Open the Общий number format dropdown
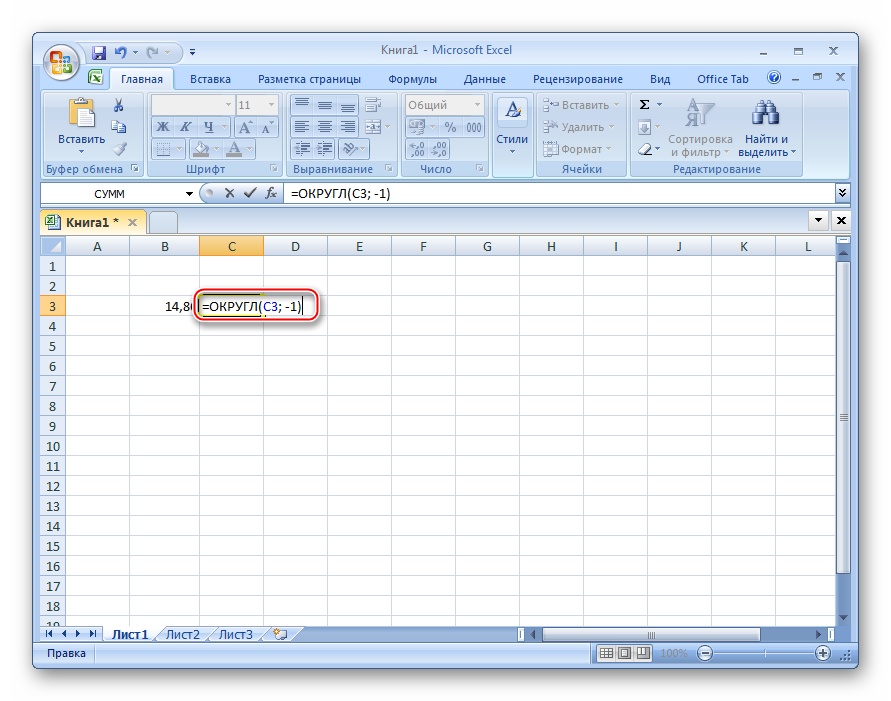Viewport: 891px width, 701px height. (x=476, y=105)
